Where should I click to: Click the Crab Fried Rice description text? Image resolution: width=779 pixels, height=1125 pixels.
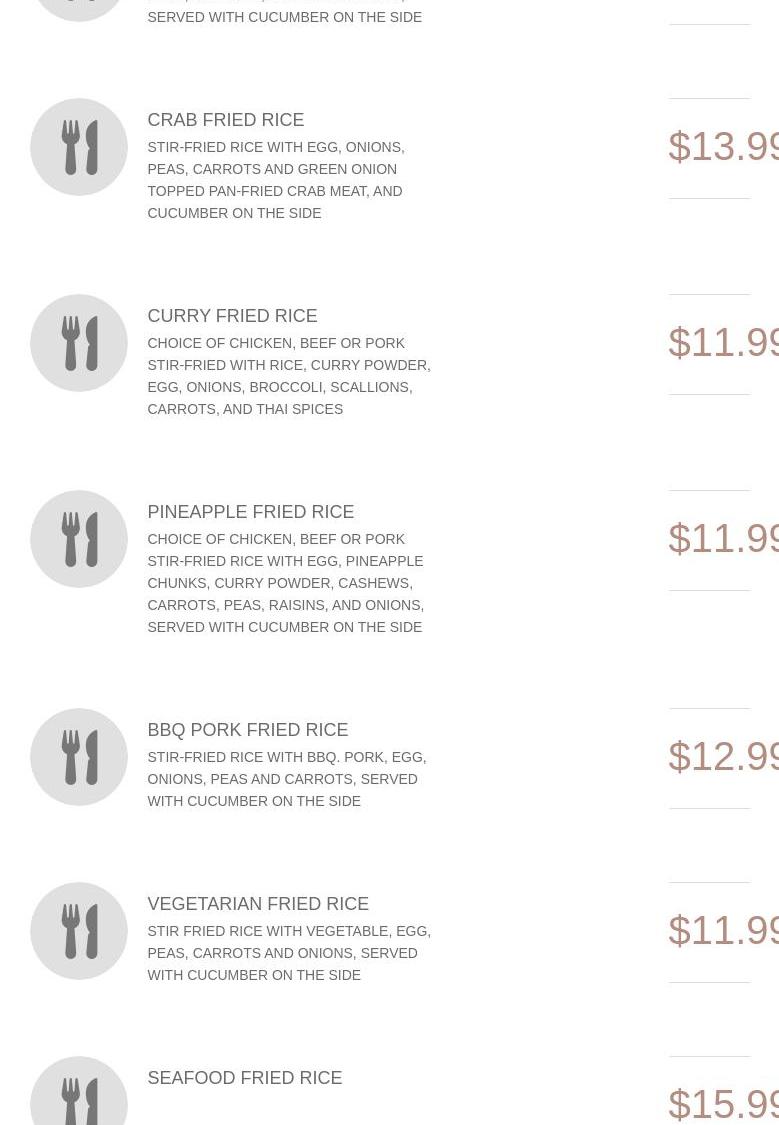(x=275, y=180)
